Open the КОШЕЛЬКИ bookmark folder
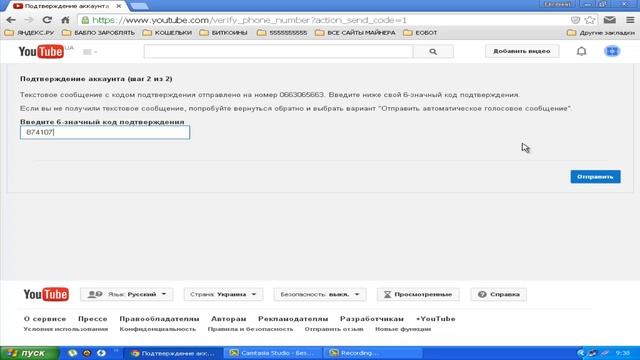 (x=167, y=33)
